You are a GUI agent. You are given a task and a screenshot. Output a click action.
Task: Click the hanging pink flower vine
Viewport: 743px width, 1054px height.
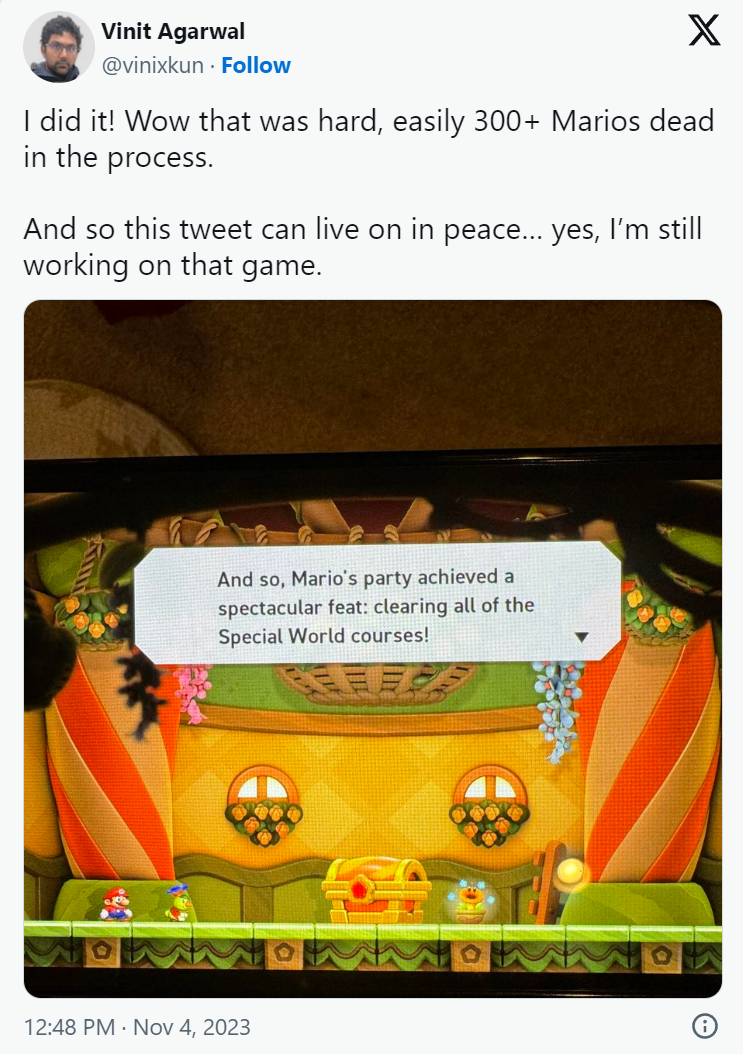(193, 692)
